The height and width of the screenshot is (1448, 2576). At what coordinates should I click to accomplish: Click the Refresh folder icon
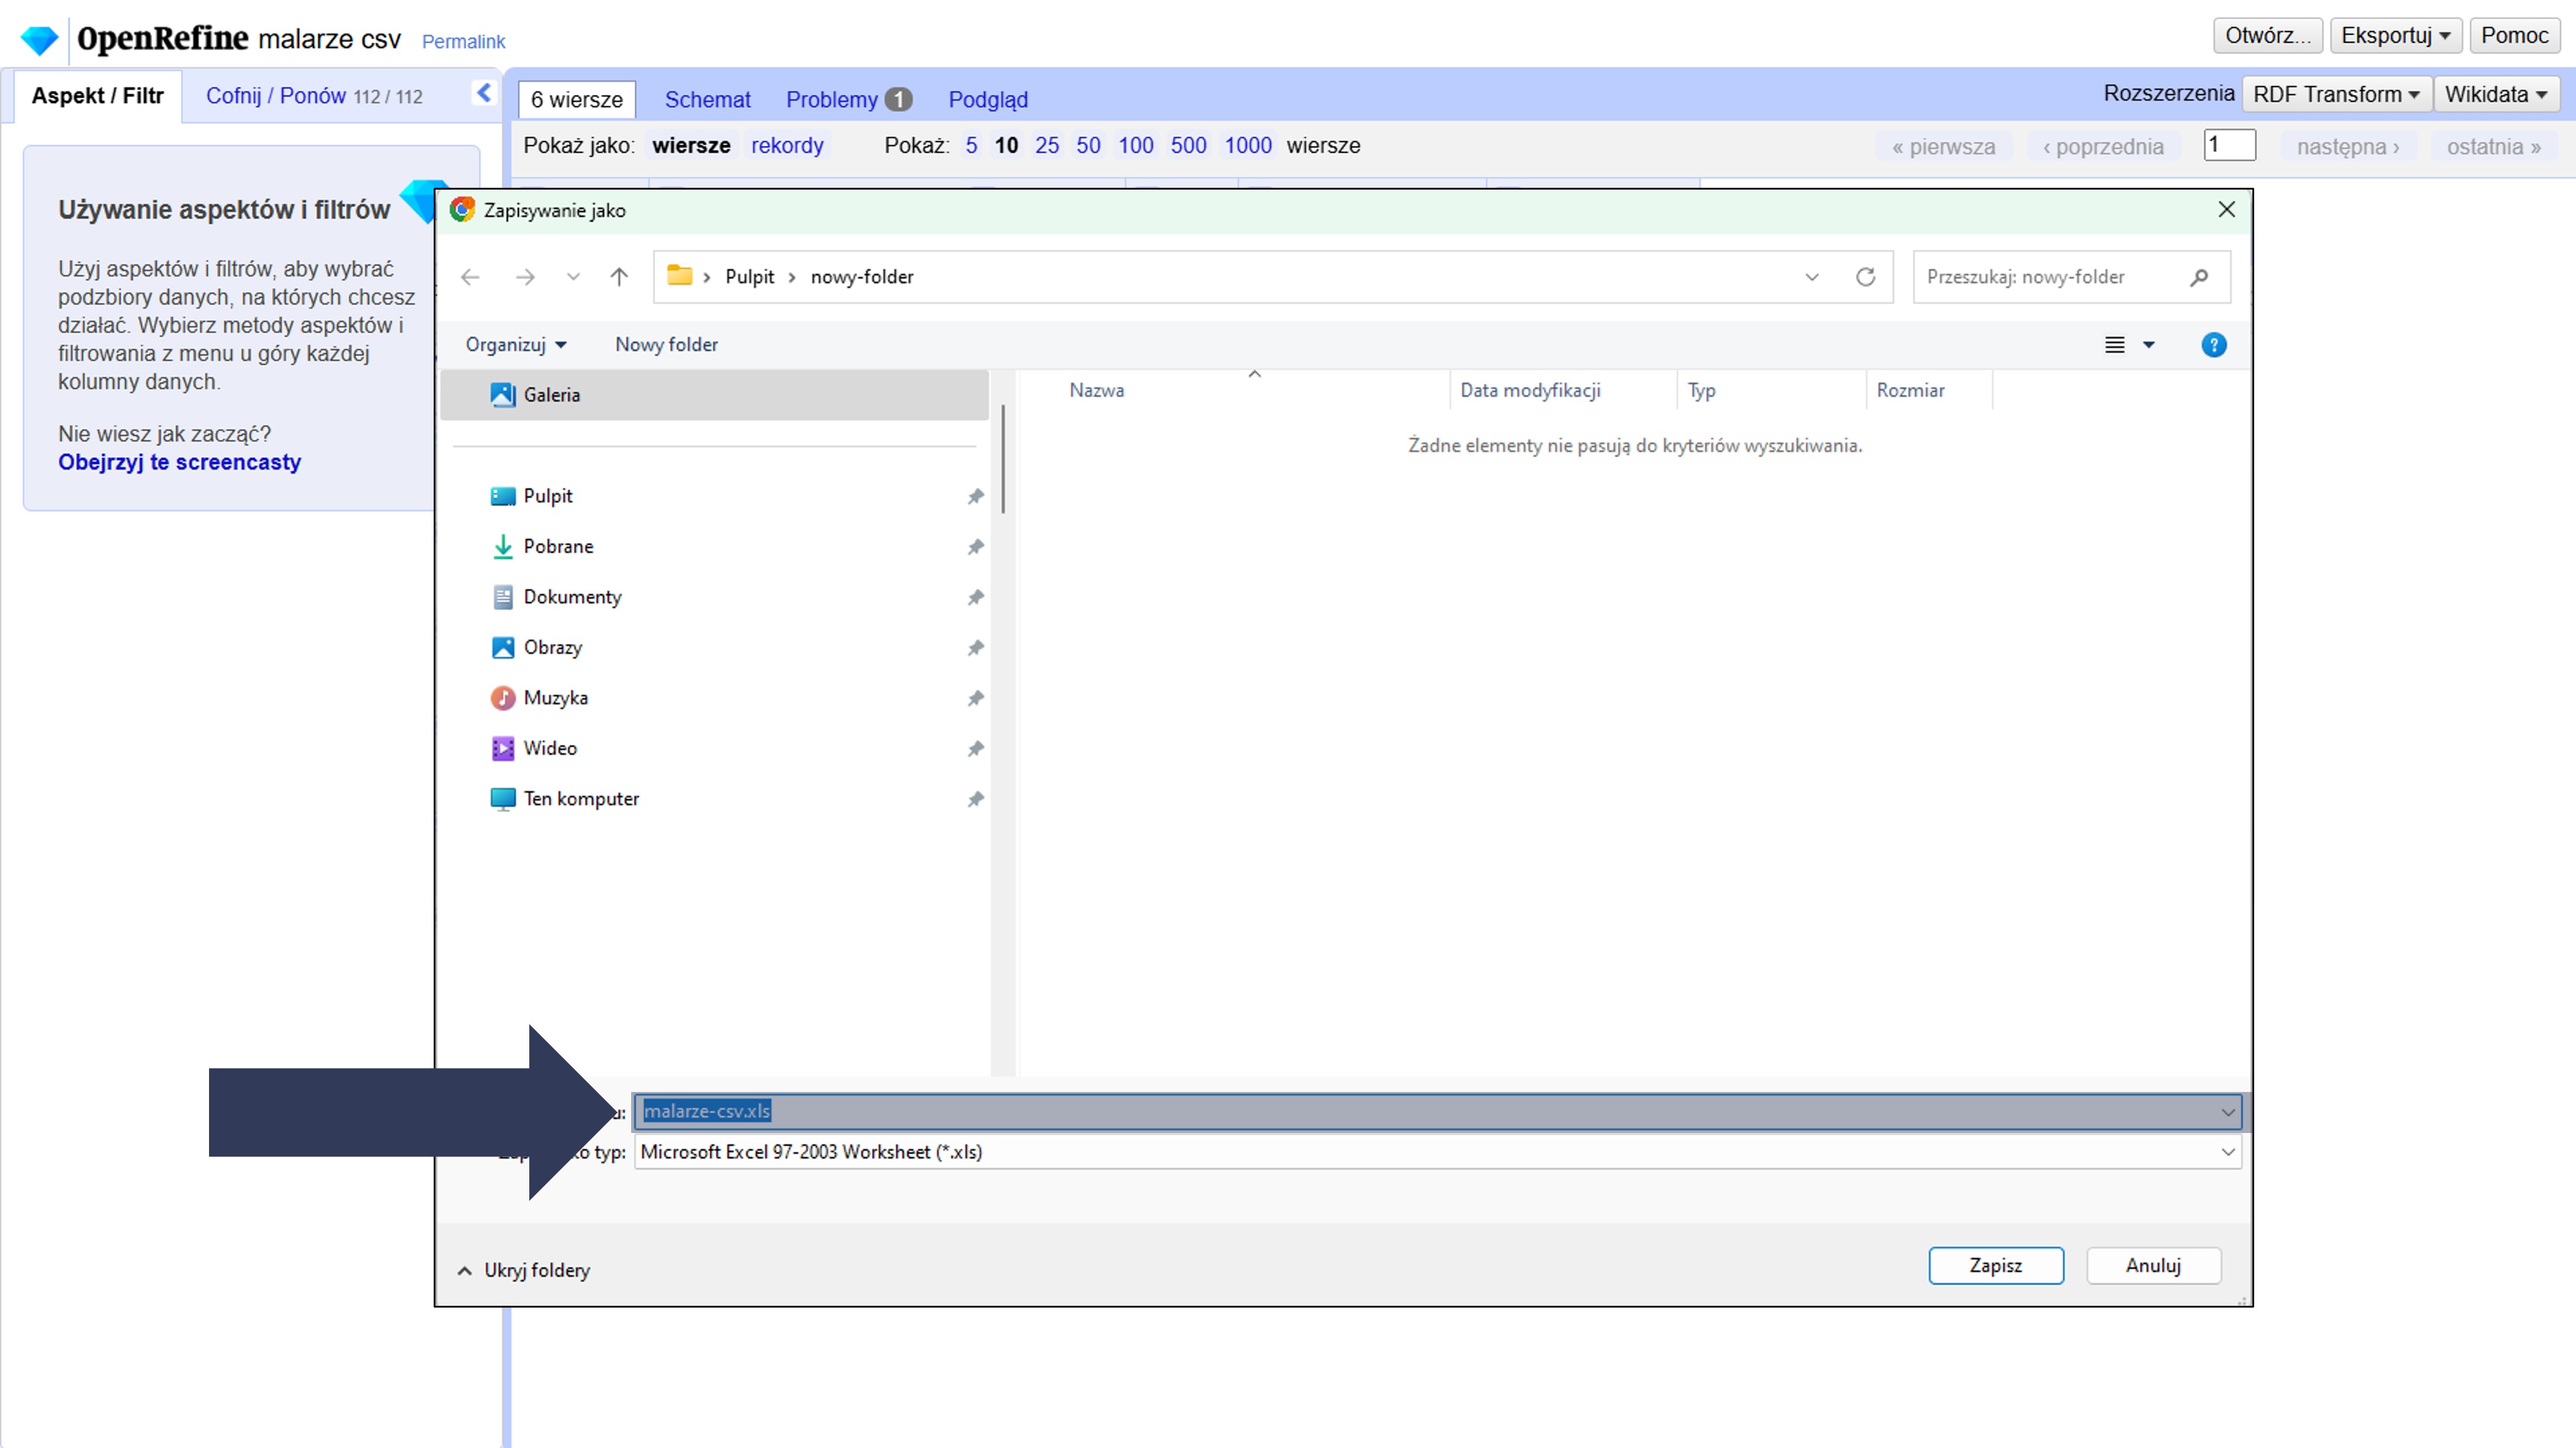[x=1865, y=277]
